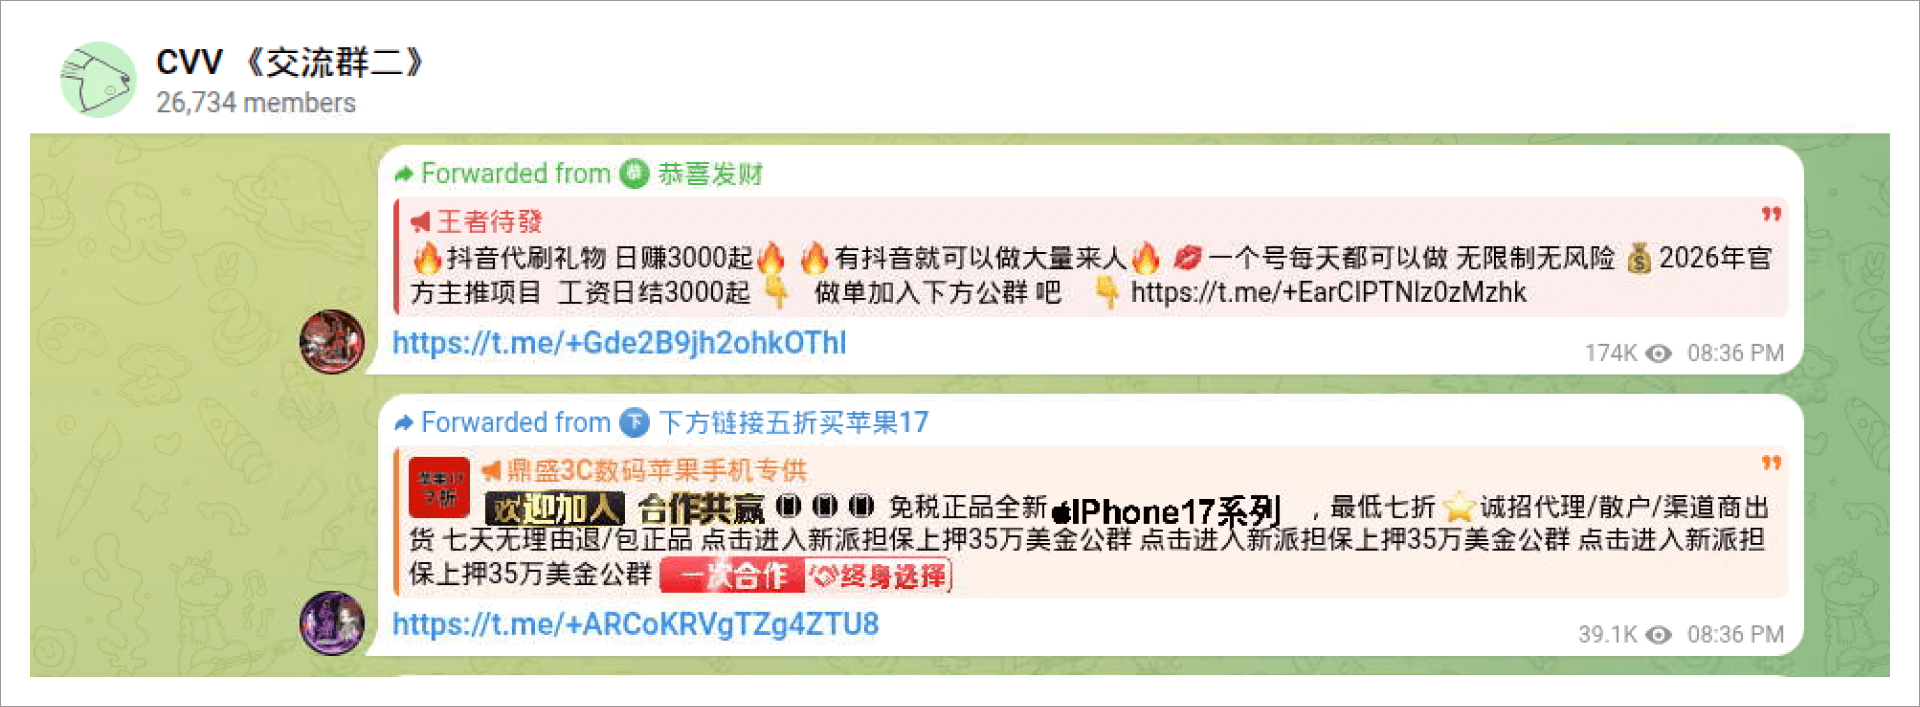Open the CVV group avatar

coord(98,80)
